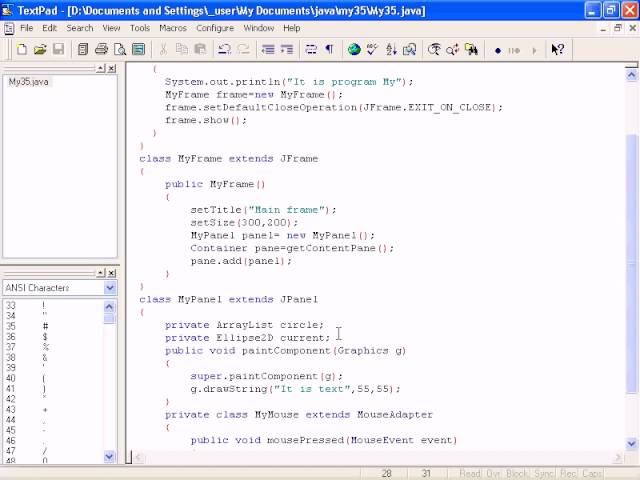Close the clip library panel

(111, 273)
